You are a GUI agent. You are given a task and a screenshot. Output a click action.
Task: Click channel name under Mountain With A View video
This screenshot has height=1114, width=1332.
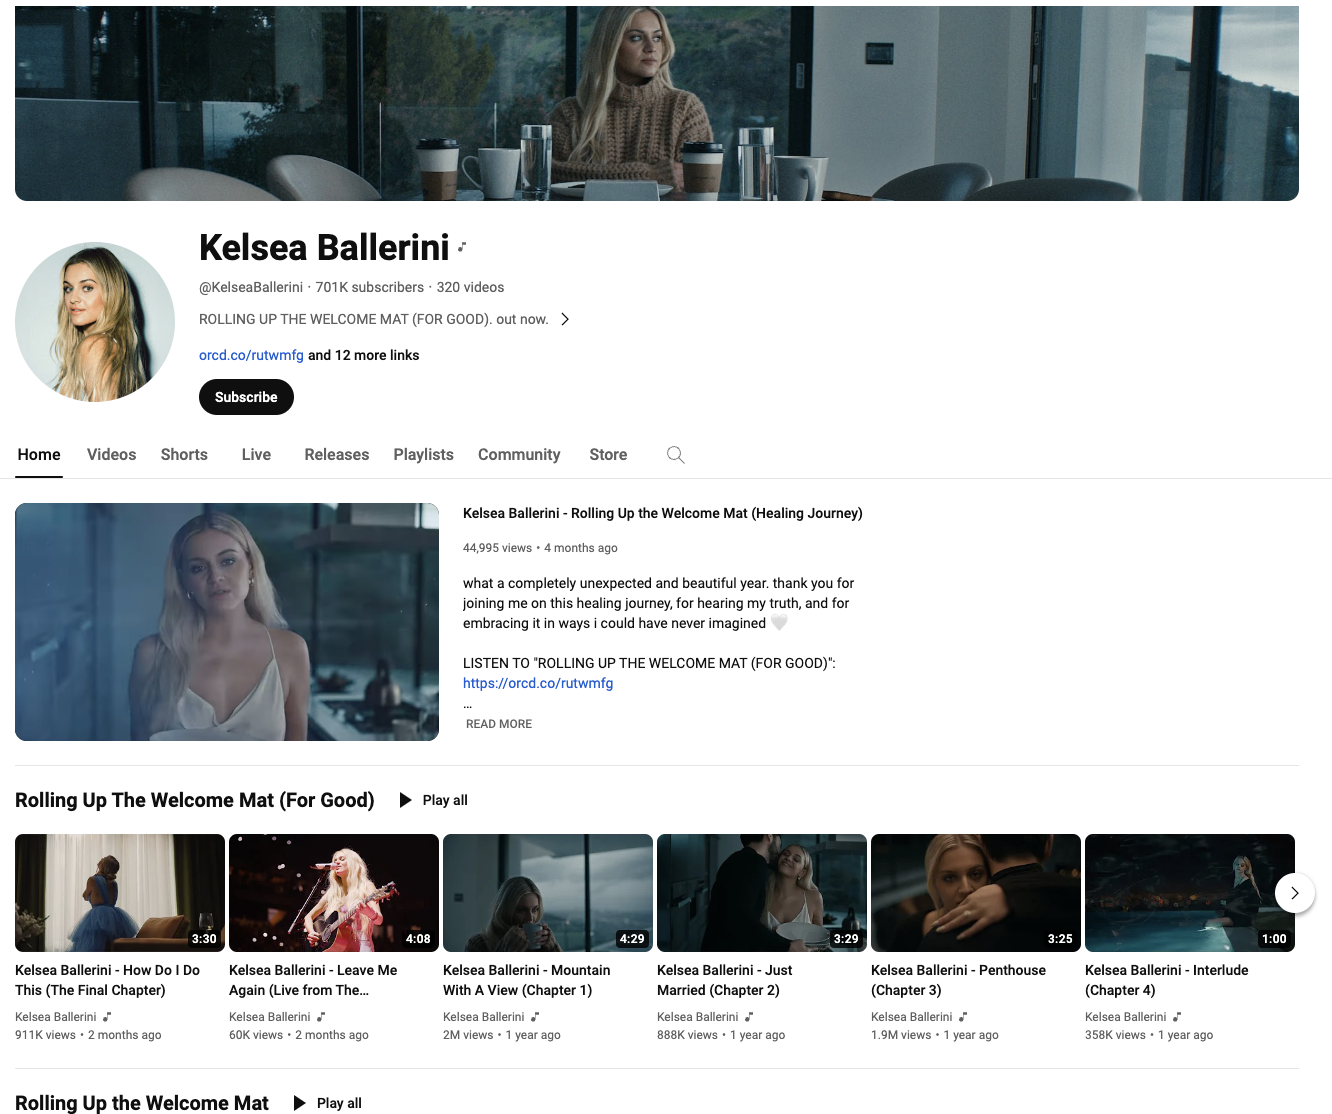[484, 1017]
